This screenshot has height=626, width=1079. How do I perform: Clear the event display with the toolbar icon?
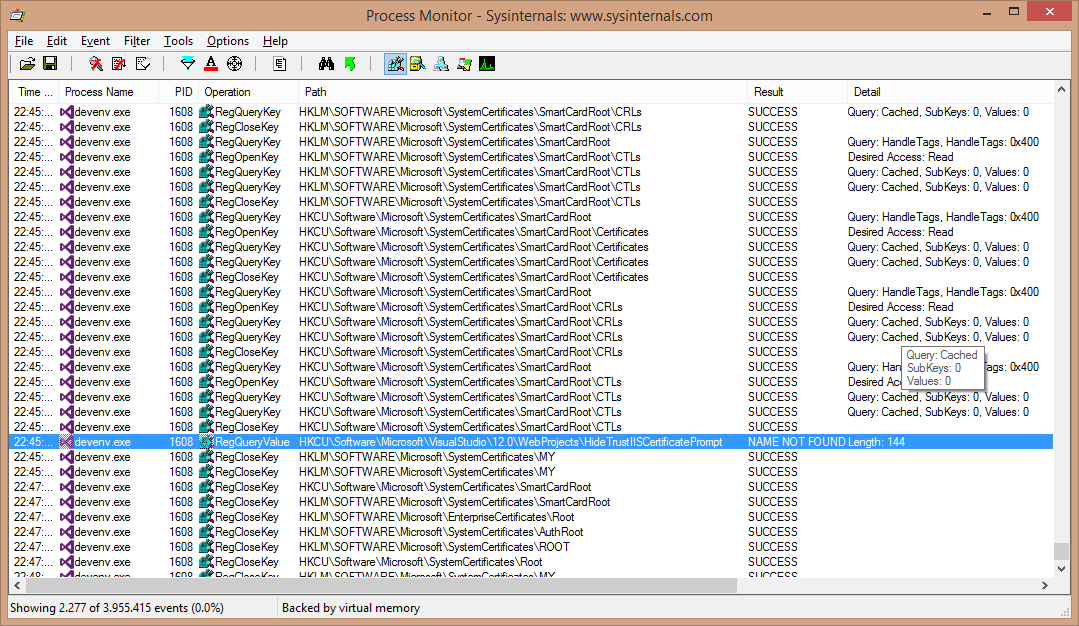tap(142, 64)
